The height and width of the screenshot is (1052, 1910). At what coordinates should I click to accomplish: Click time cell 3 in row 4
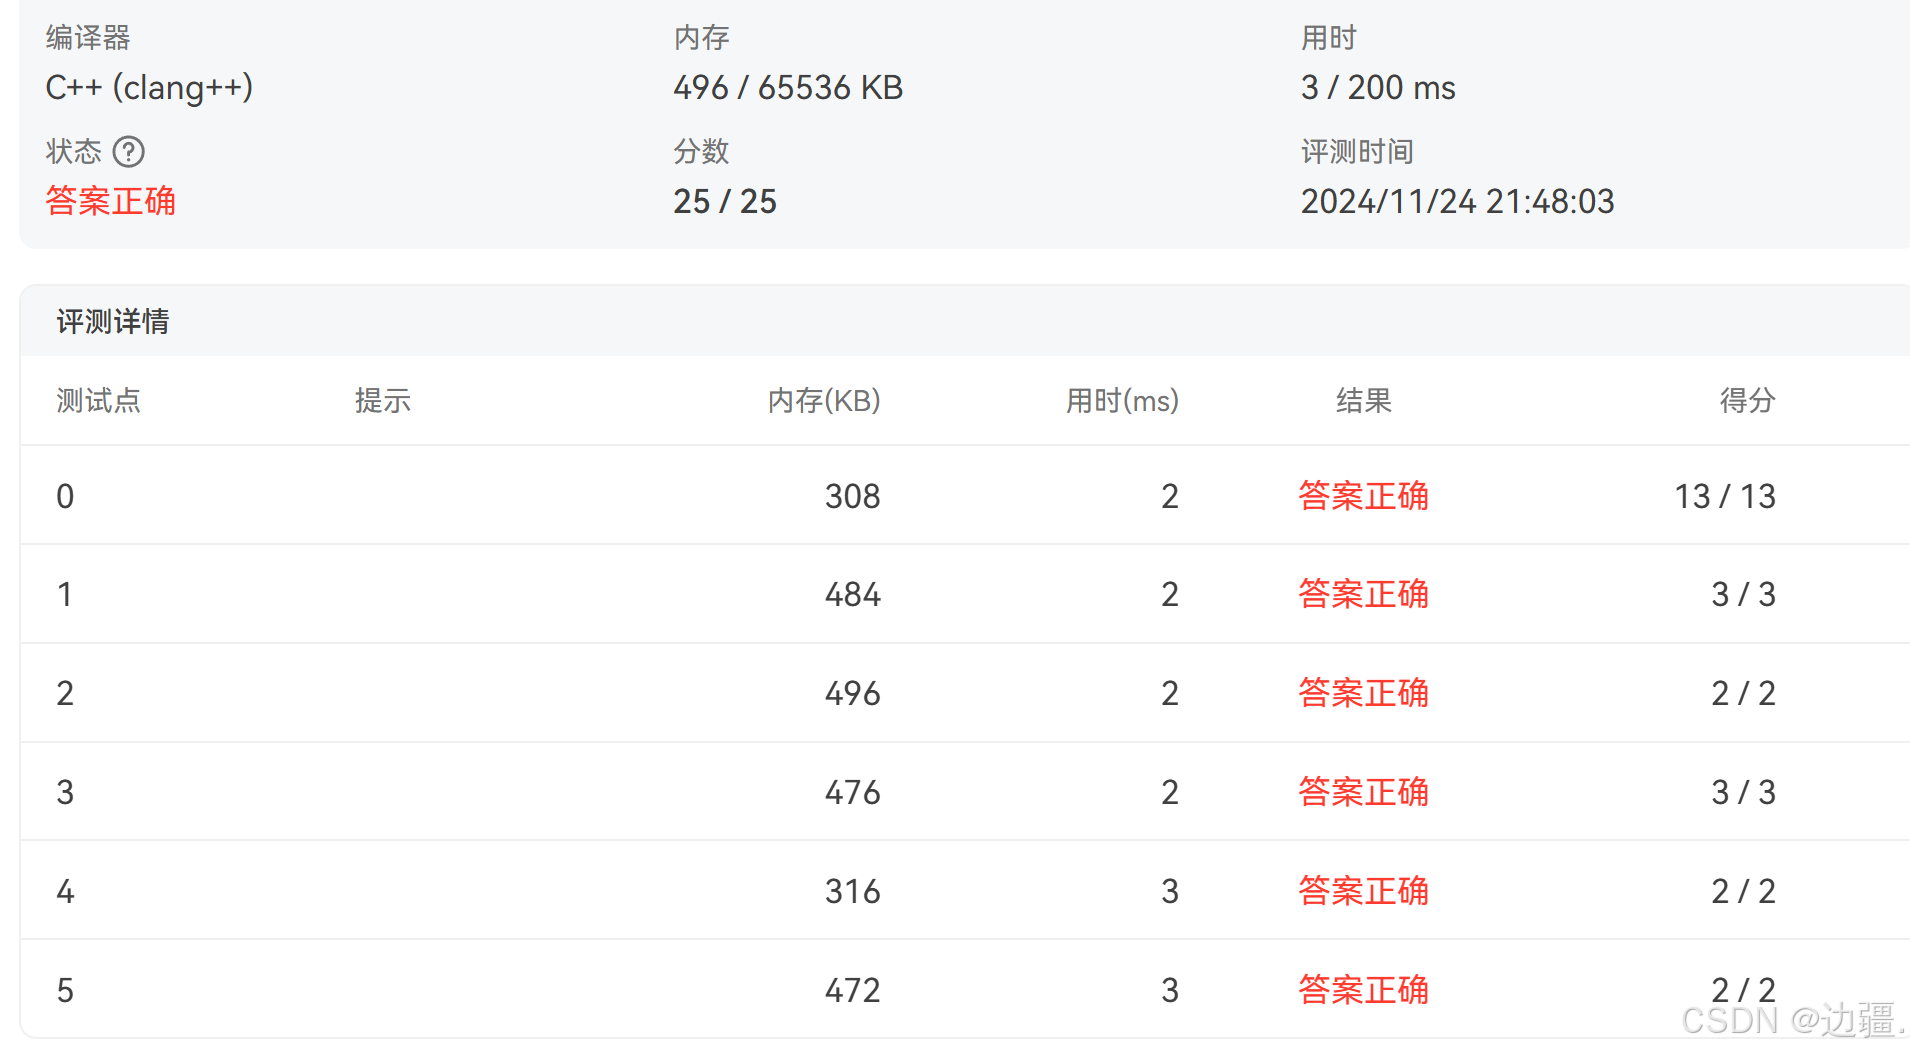[1170, 891]
